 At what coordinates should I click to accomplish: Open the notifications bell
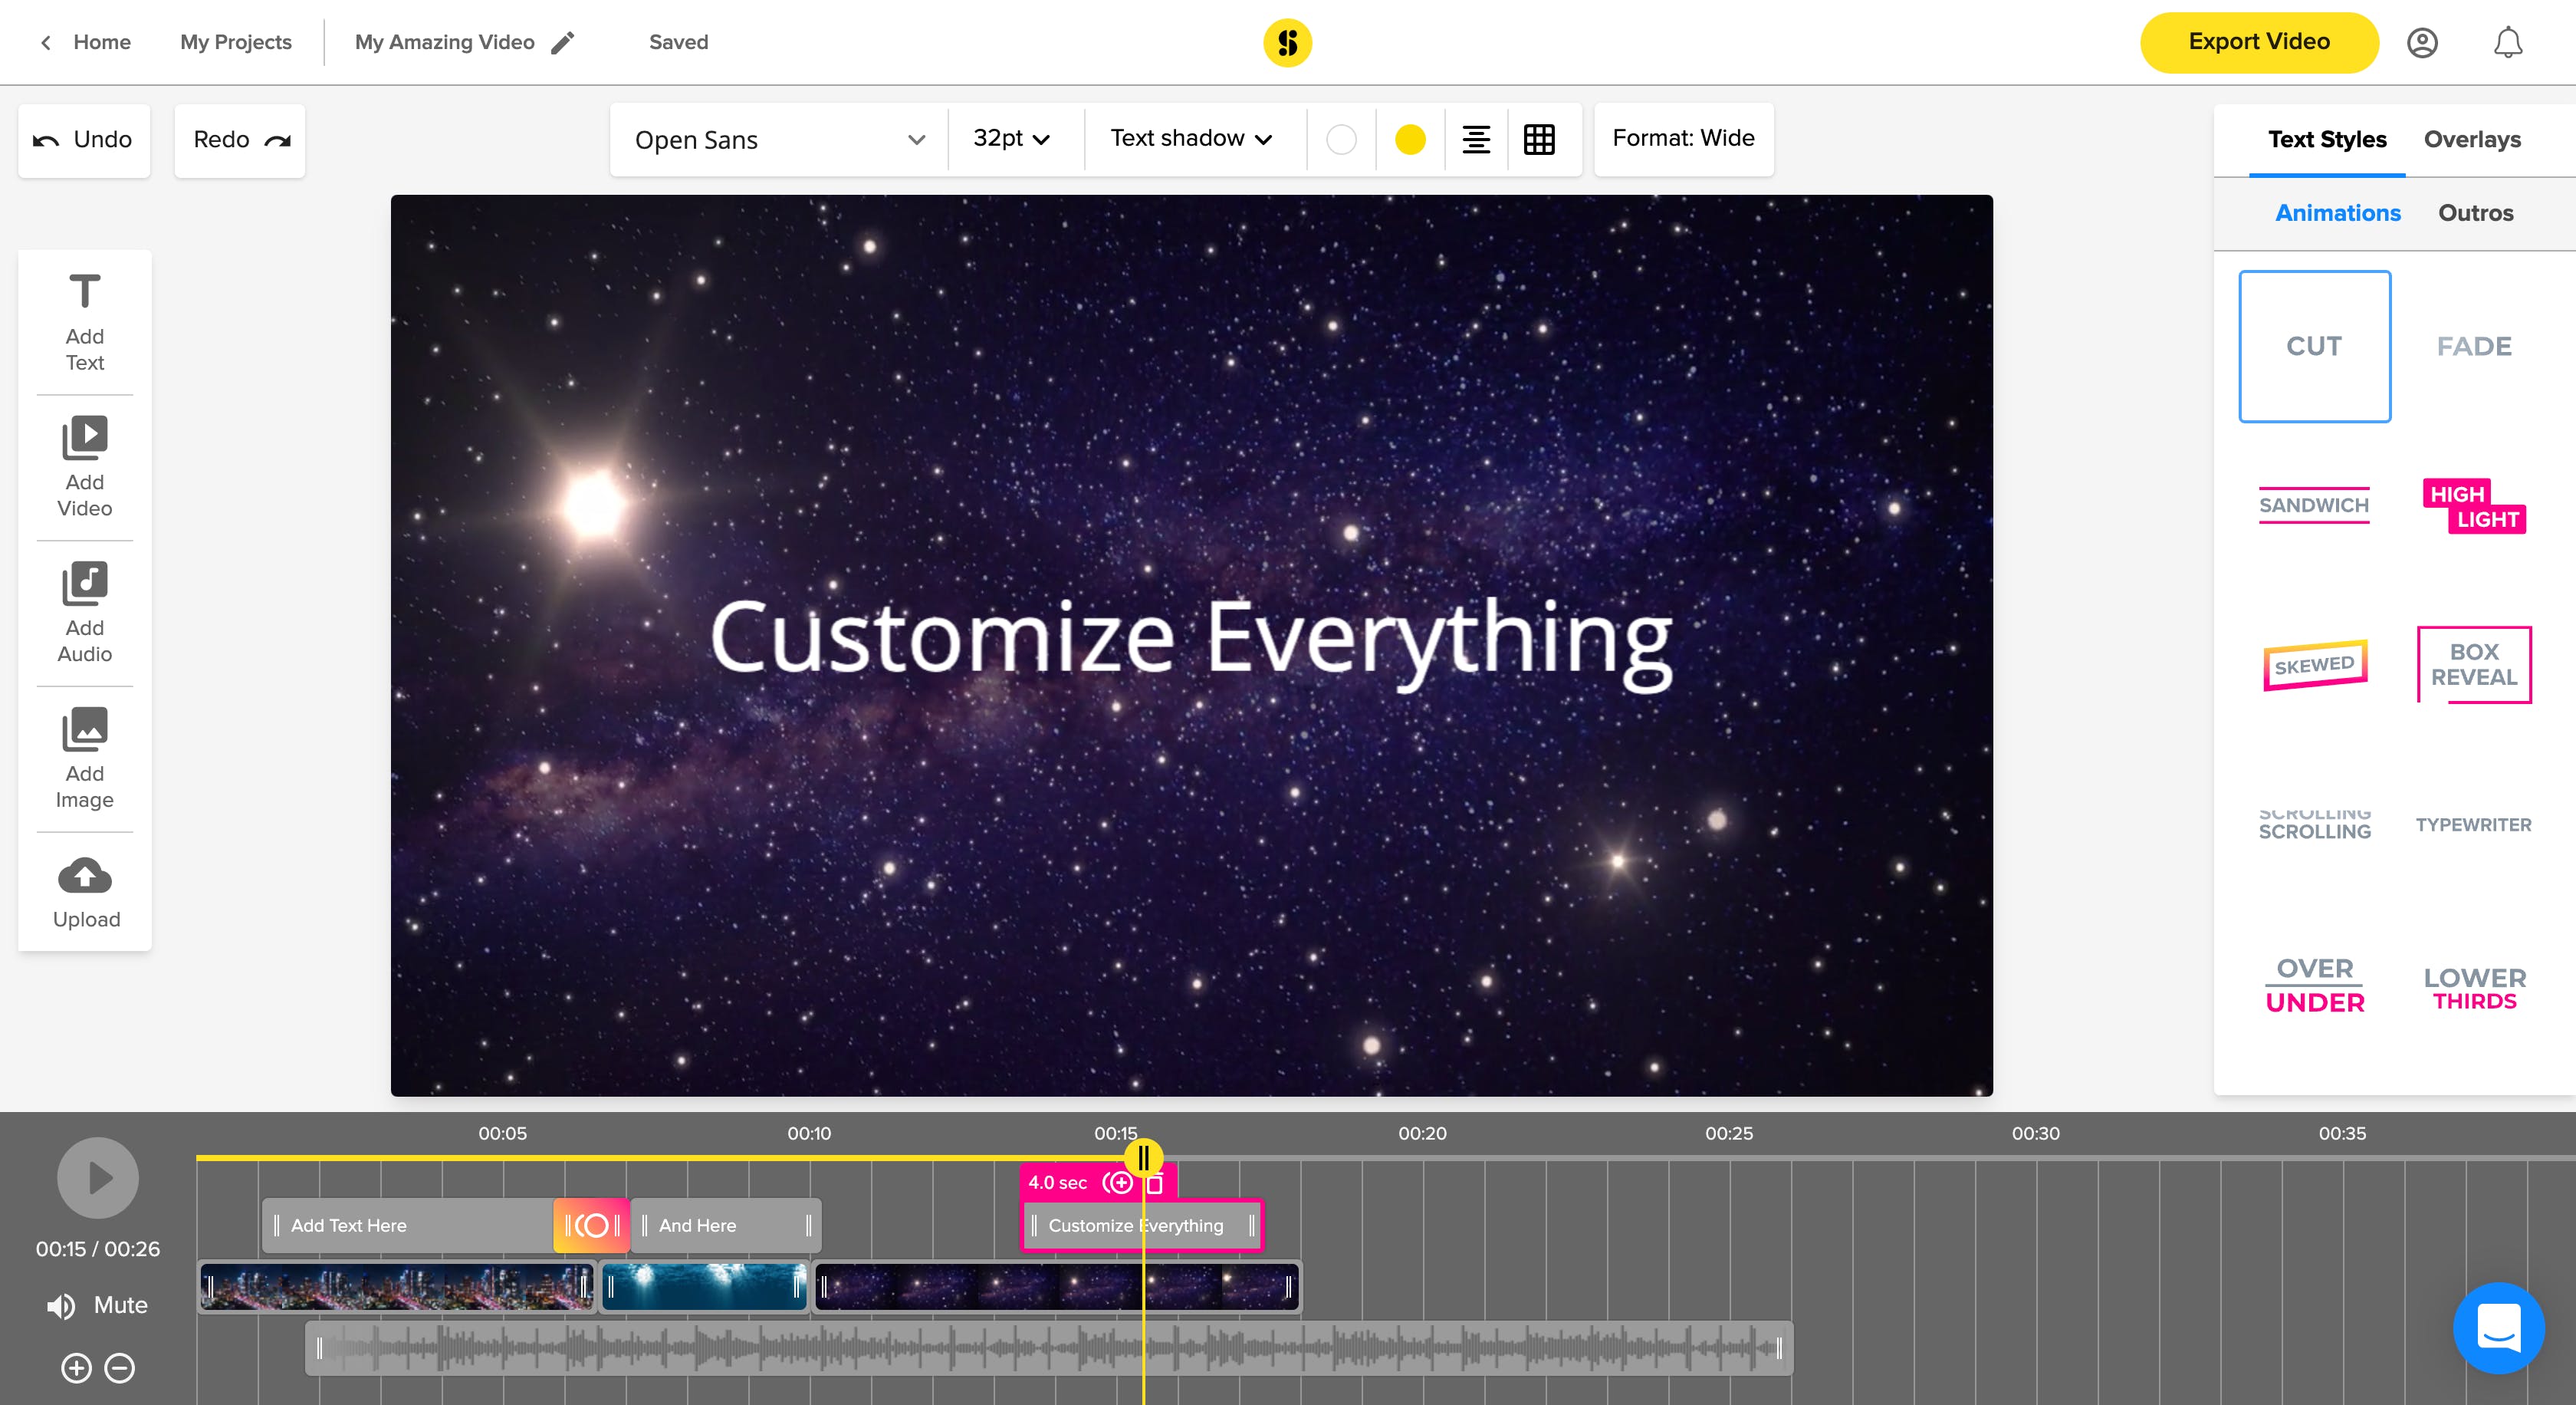(x=2507, y=43)
